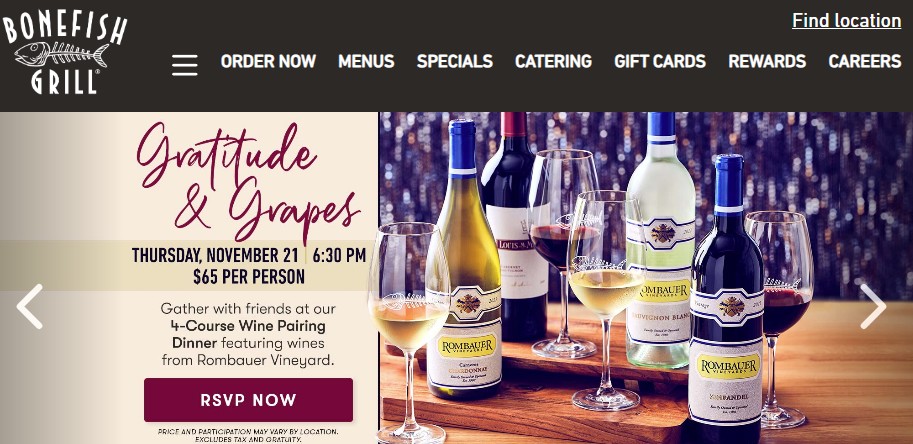Click the 4-Course Wine Pairing Dinner description text

pos(249,334)
